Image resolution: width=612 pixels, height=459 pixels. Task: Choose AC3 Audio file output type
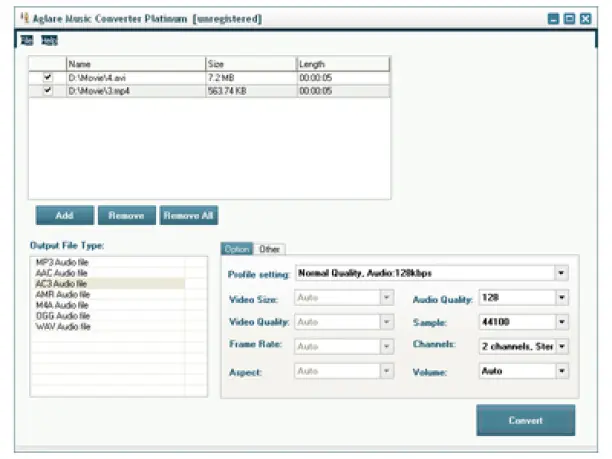pyautogui.click(x=61, y=284)
